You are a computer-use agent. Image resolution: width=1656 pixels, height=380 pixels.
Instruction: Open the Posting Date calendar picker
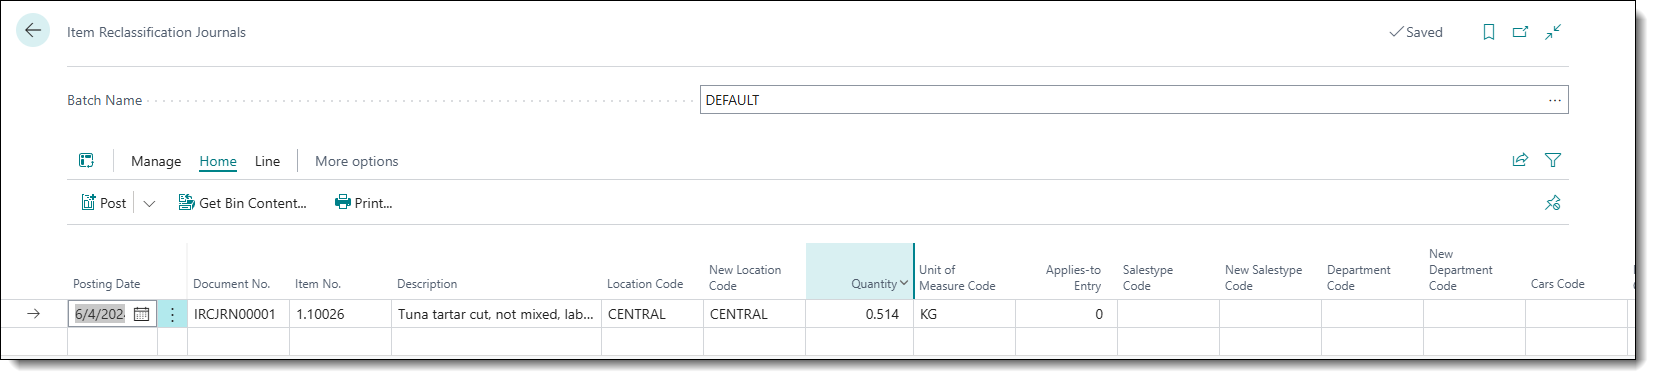pyautogui.click(x=141, y=314)
